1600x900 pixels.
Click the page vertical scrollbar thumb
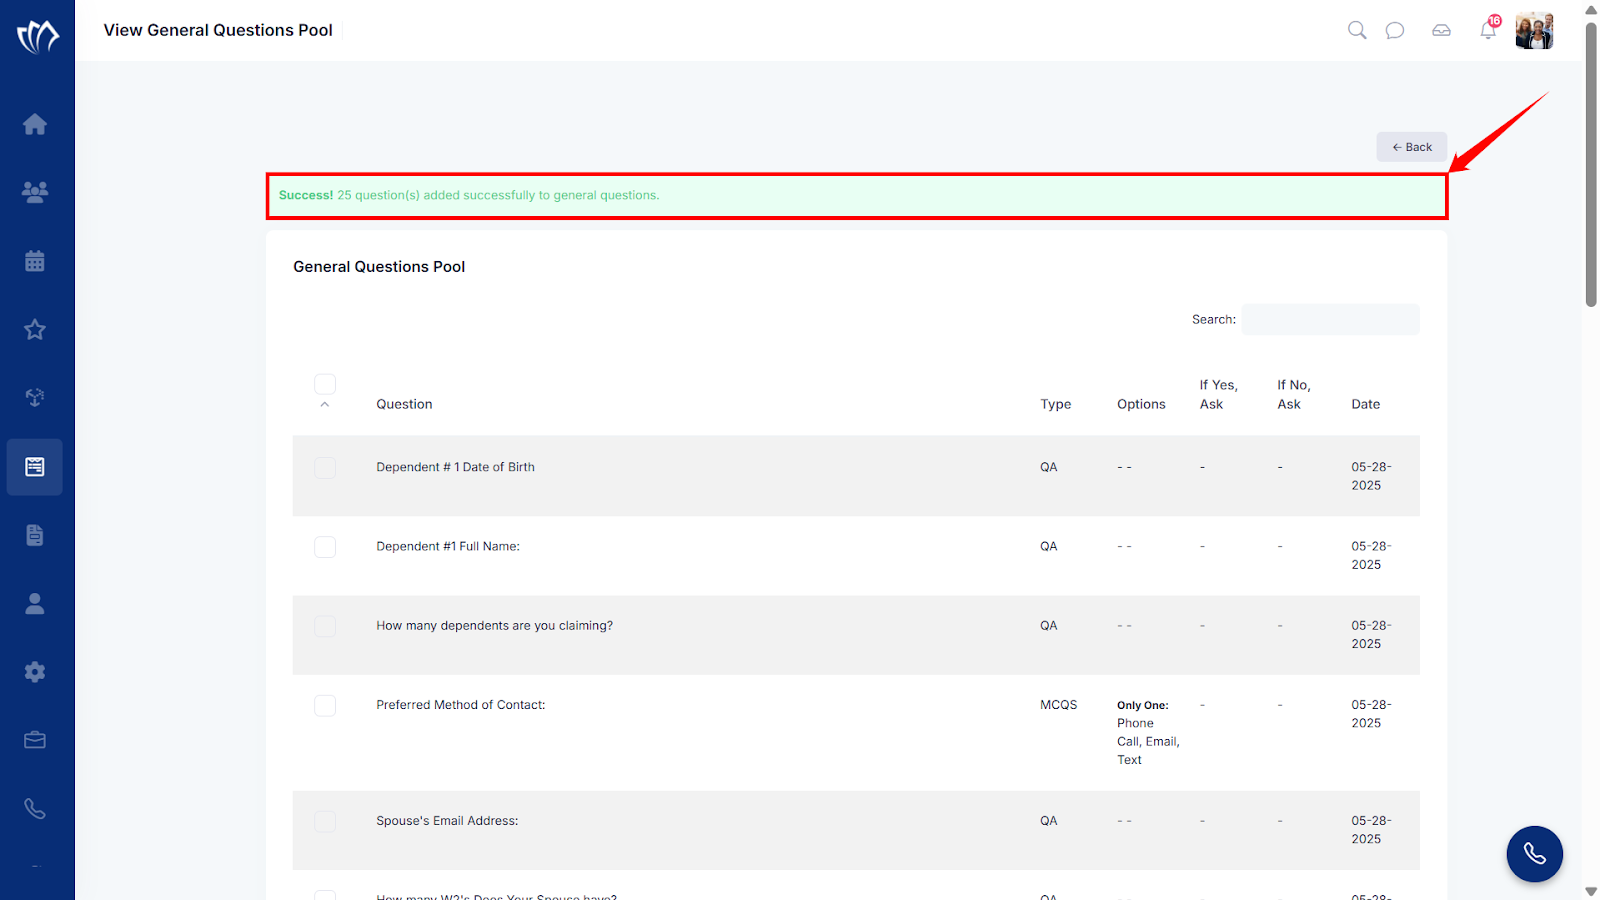coord(1591,165)
